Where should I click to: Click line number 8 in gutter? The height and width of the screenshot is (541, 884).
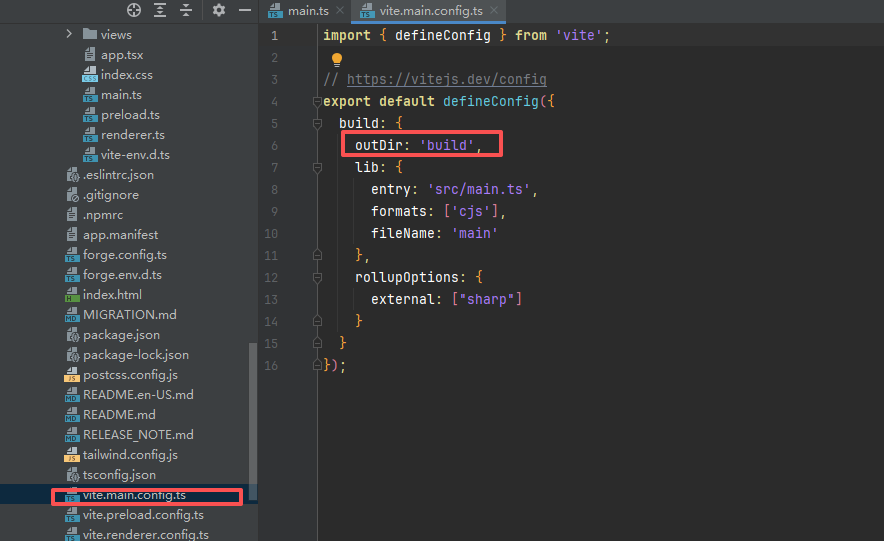pos(274,189)
